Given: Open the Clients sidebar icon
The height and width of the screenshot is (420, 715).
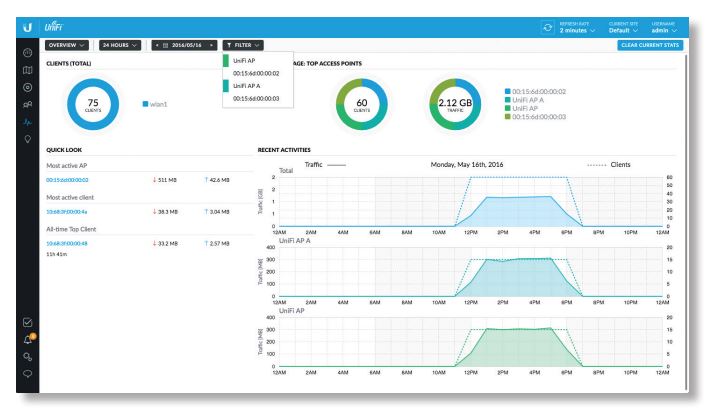Looking at the screenshot, I should [x=27, y=104].
